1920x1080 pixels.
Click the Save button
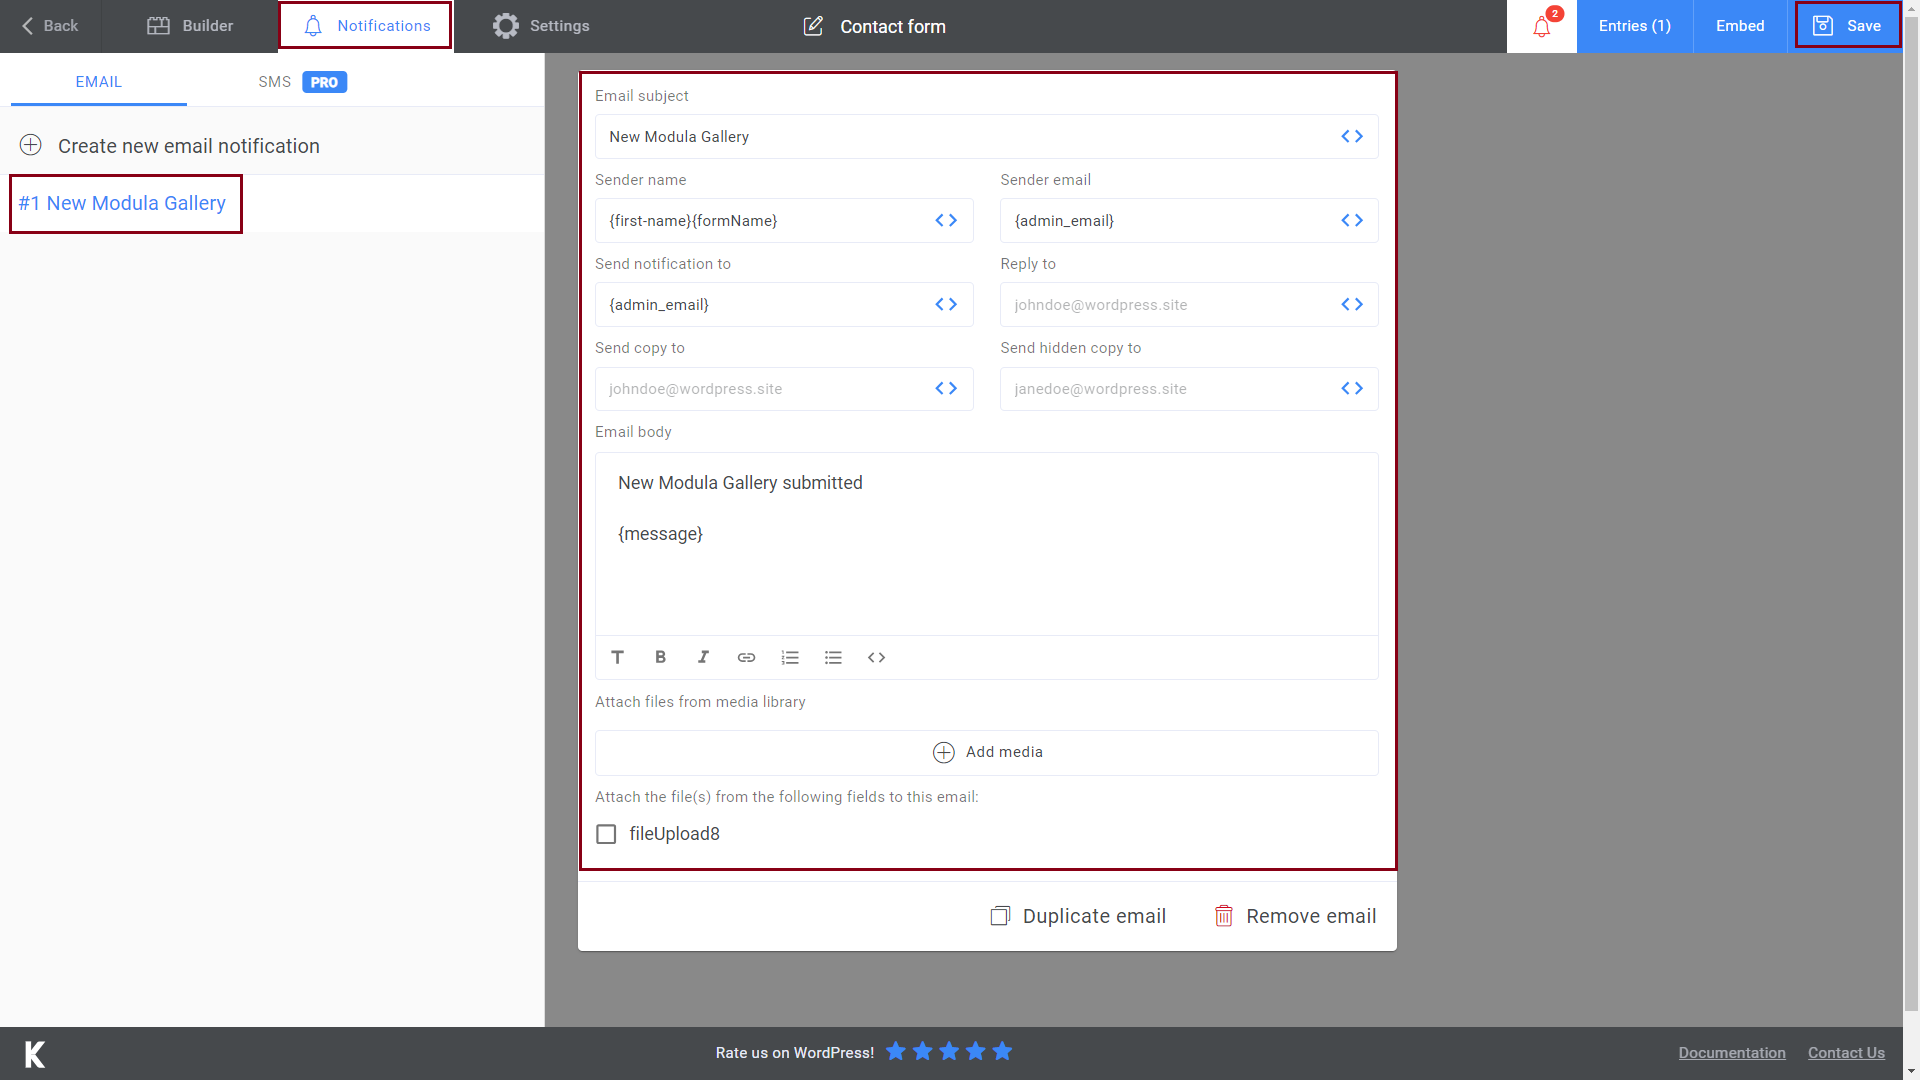point(1847,26)
